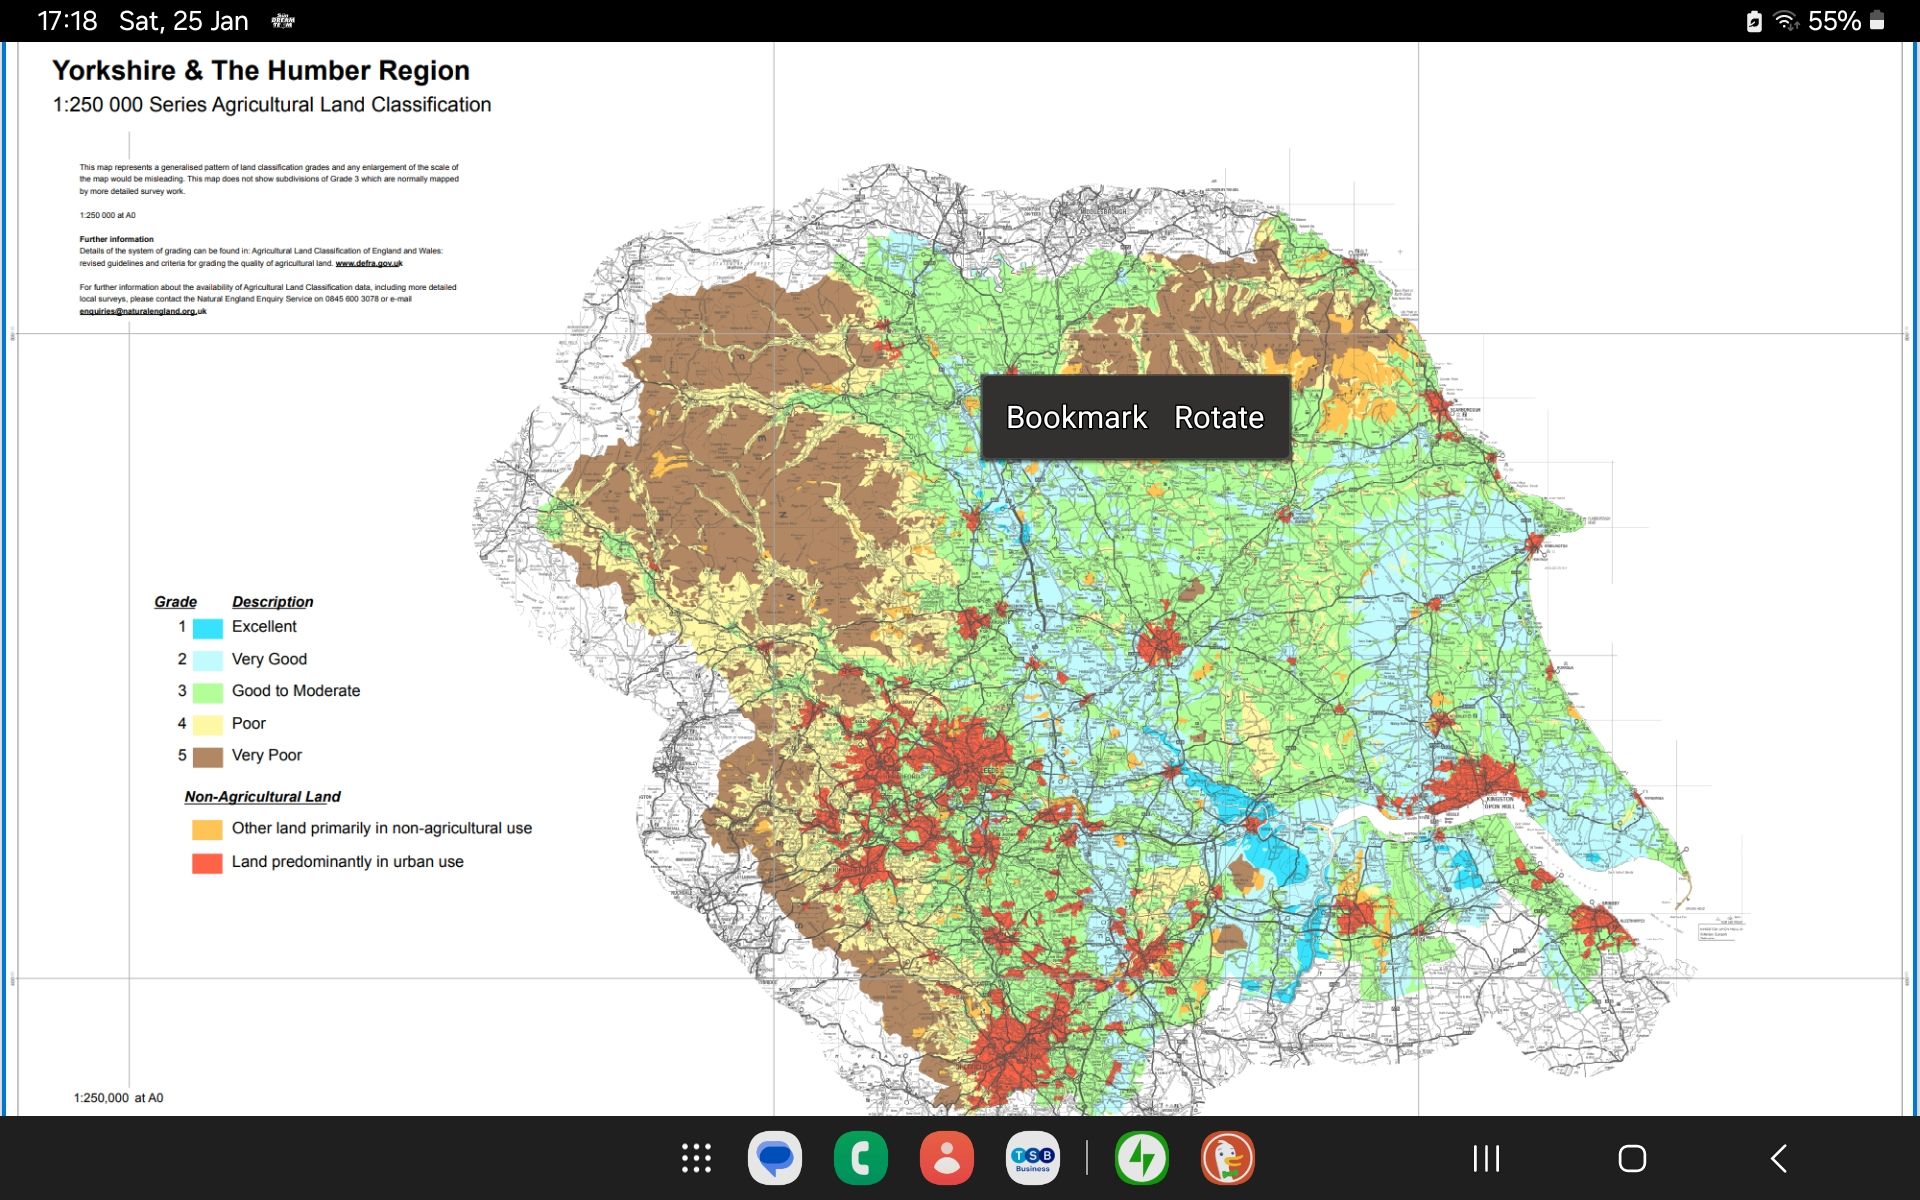
Task: Tap the recent apps navigation button
Action: point(1486,1158)
